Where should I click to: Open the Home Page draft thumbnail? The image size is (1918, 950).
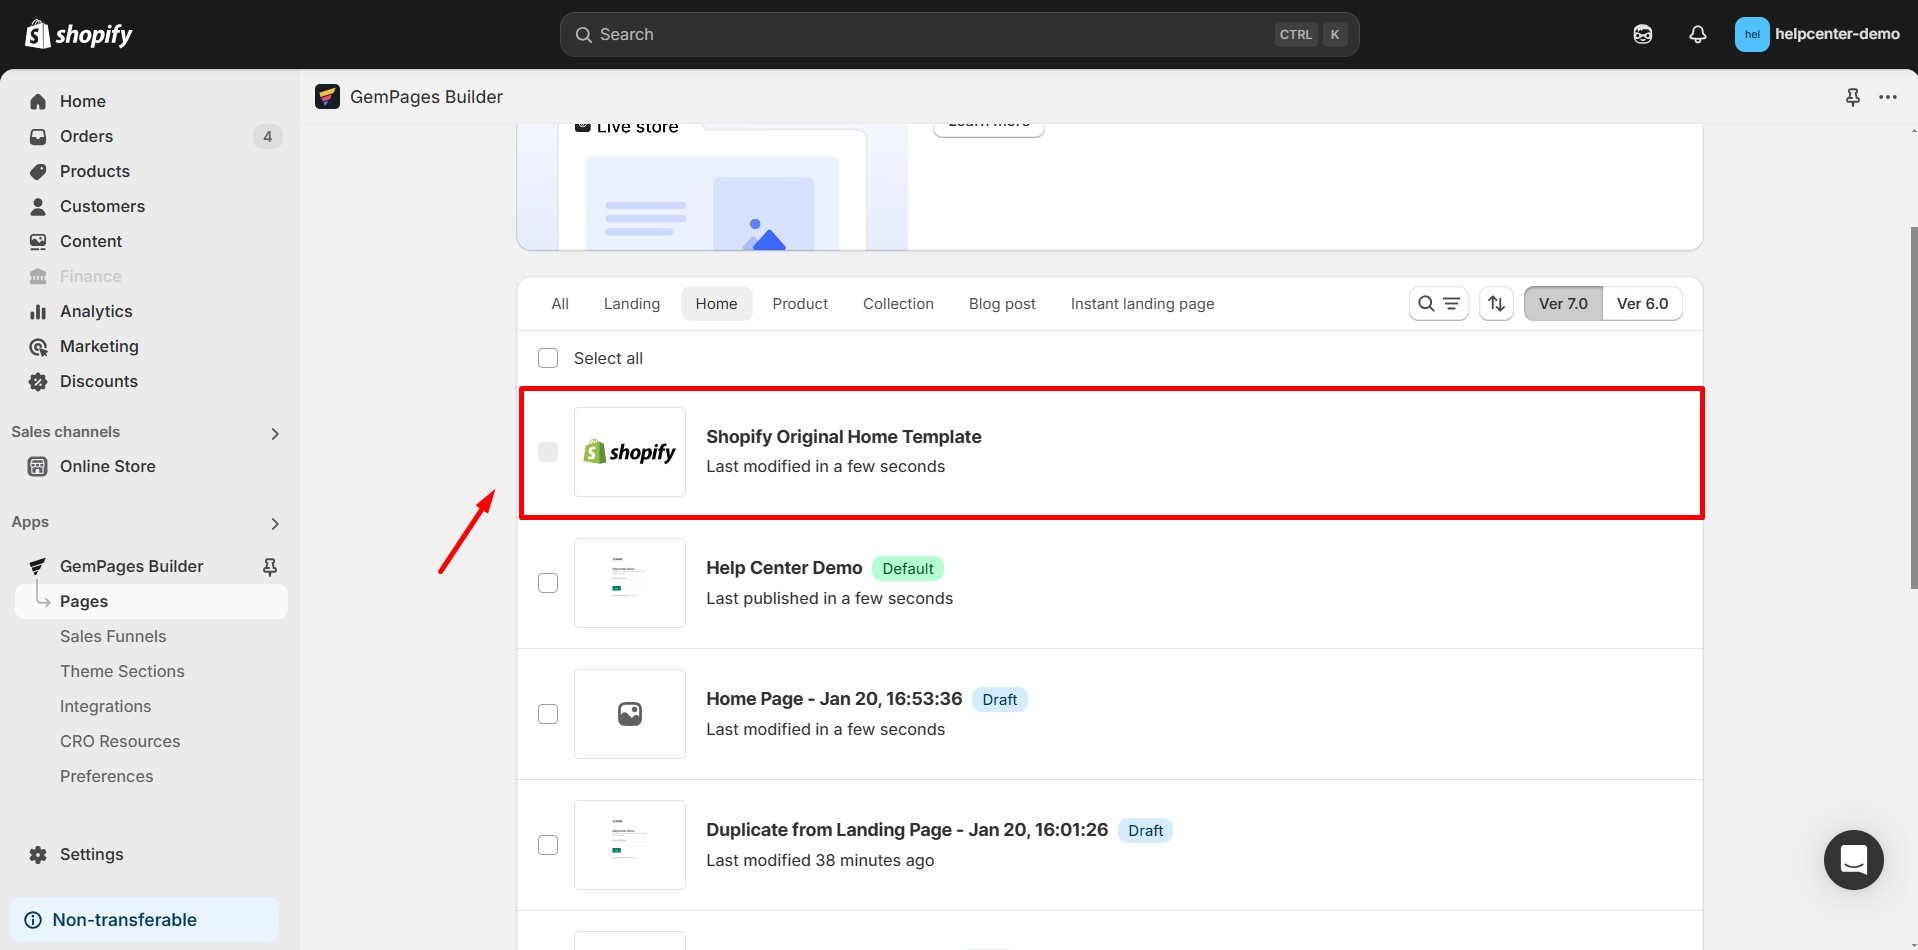point(629,713)
